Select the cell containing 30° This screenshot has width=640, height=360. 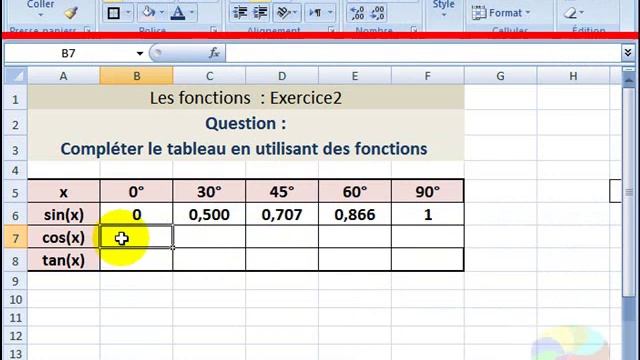[209, 191]
